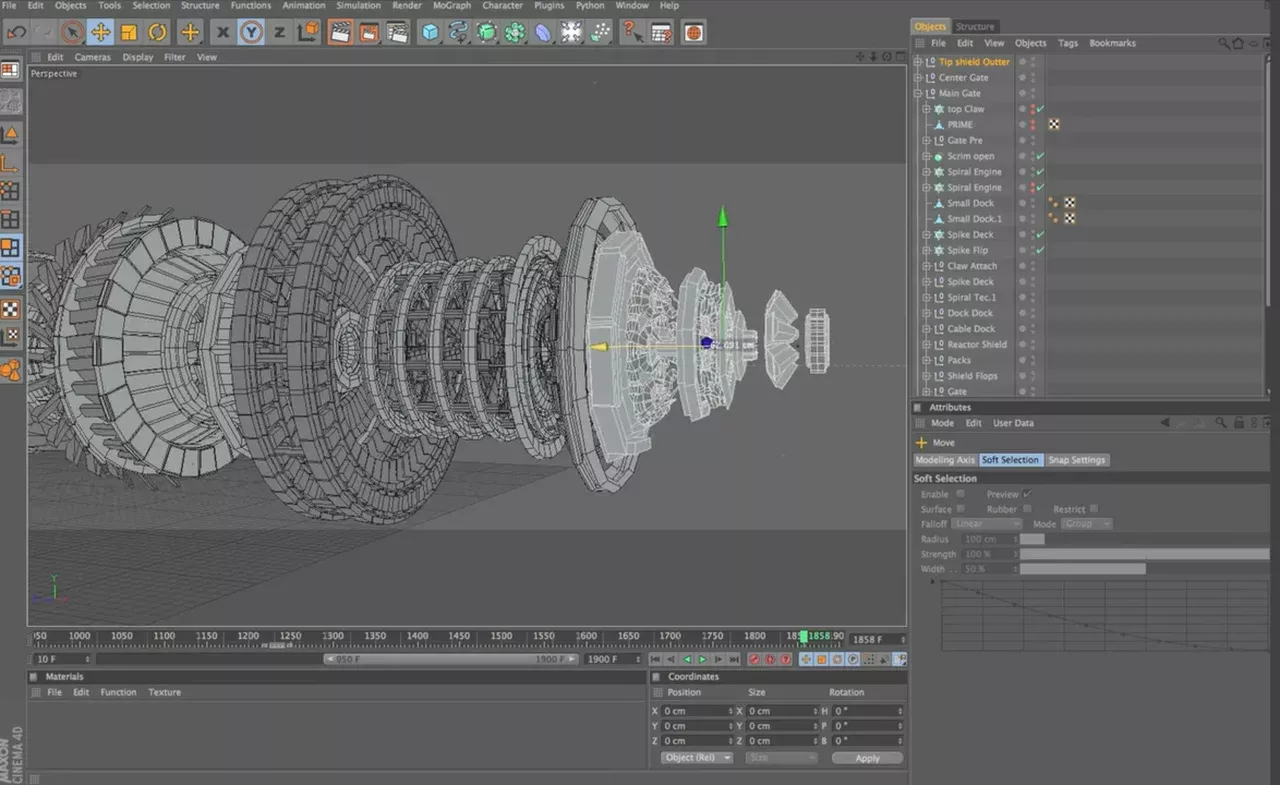The width and height of the screenshot is (1280, 785).
Task: Toggle visibility dots for Center Gate
Action: pyautogui.click(x=1033, y=78)
